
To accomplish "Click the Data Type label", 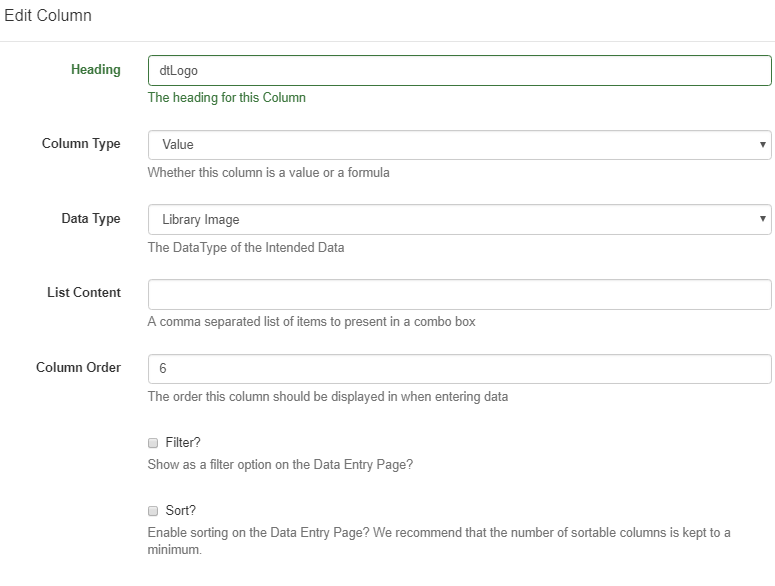I will (x=91, y=218).
